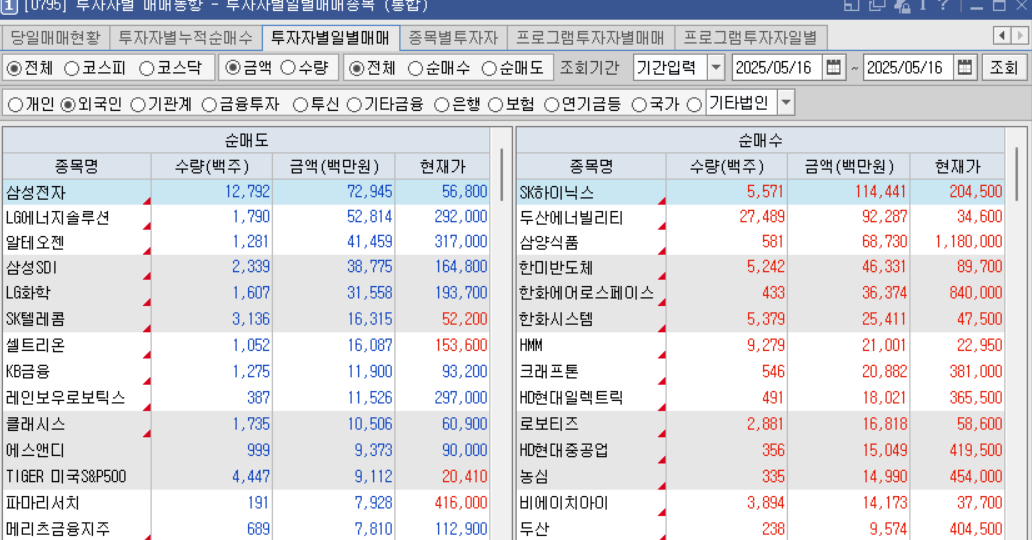Select the 비에이치아이 stock row
This screenshot has width=1032, height=540.
pyautogui.click(x=761, y=503)
